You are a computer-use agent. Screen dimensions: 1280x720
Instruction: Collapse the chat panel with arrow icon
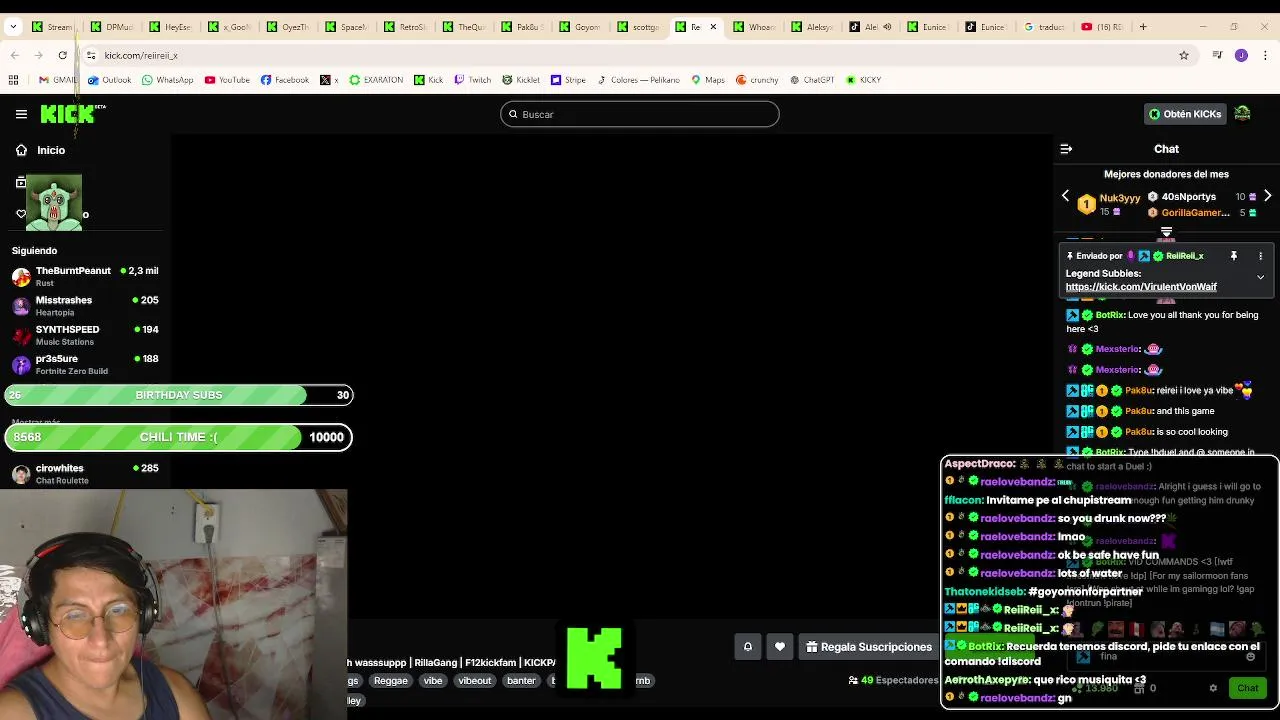pyautogui.click(x=1066, y=149)
